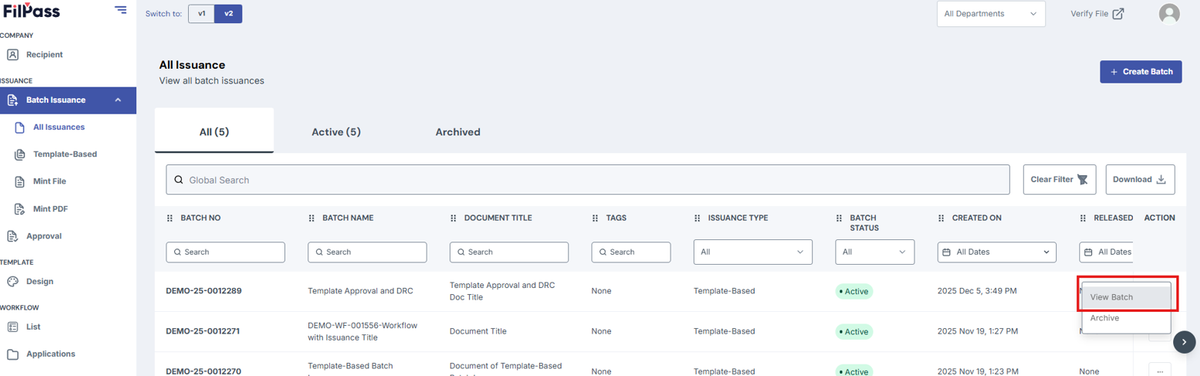This screenshot has height=376, width=1200.
Task: Click the All Issuances file icon
Action: tap(20, 127)
